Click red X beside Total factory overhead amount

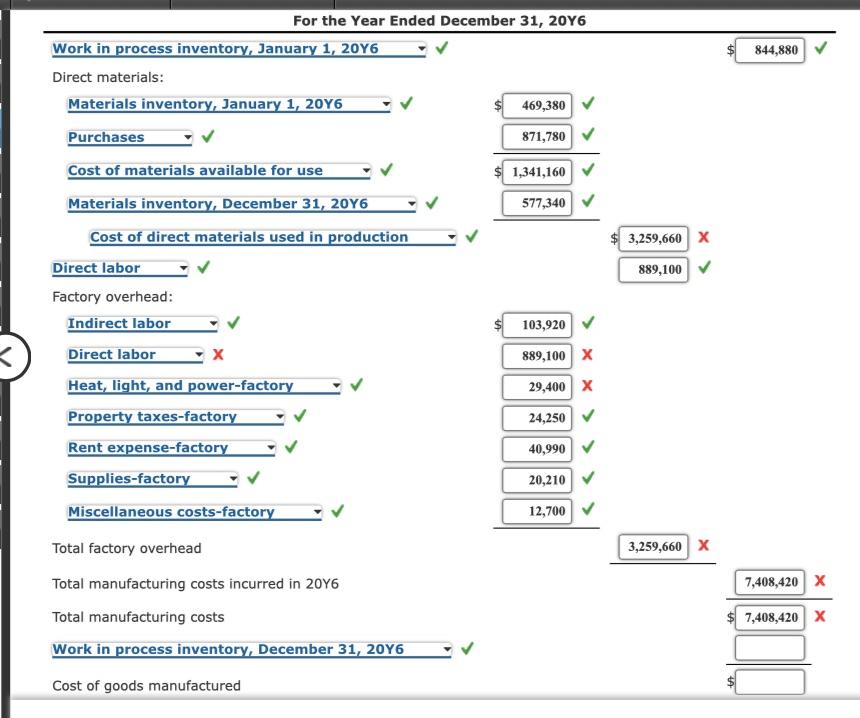point(704,545)
